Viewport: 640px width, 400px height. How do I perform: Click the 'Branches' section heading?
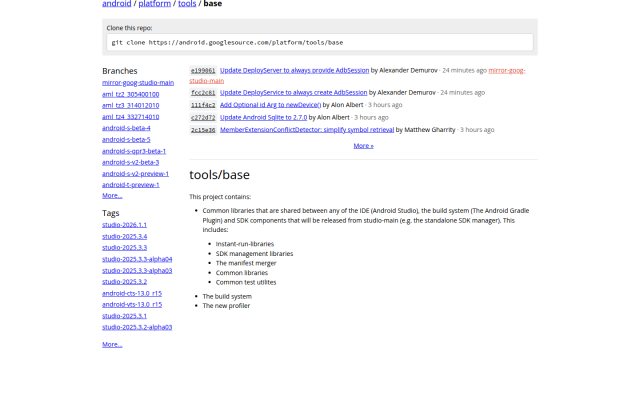120,71
